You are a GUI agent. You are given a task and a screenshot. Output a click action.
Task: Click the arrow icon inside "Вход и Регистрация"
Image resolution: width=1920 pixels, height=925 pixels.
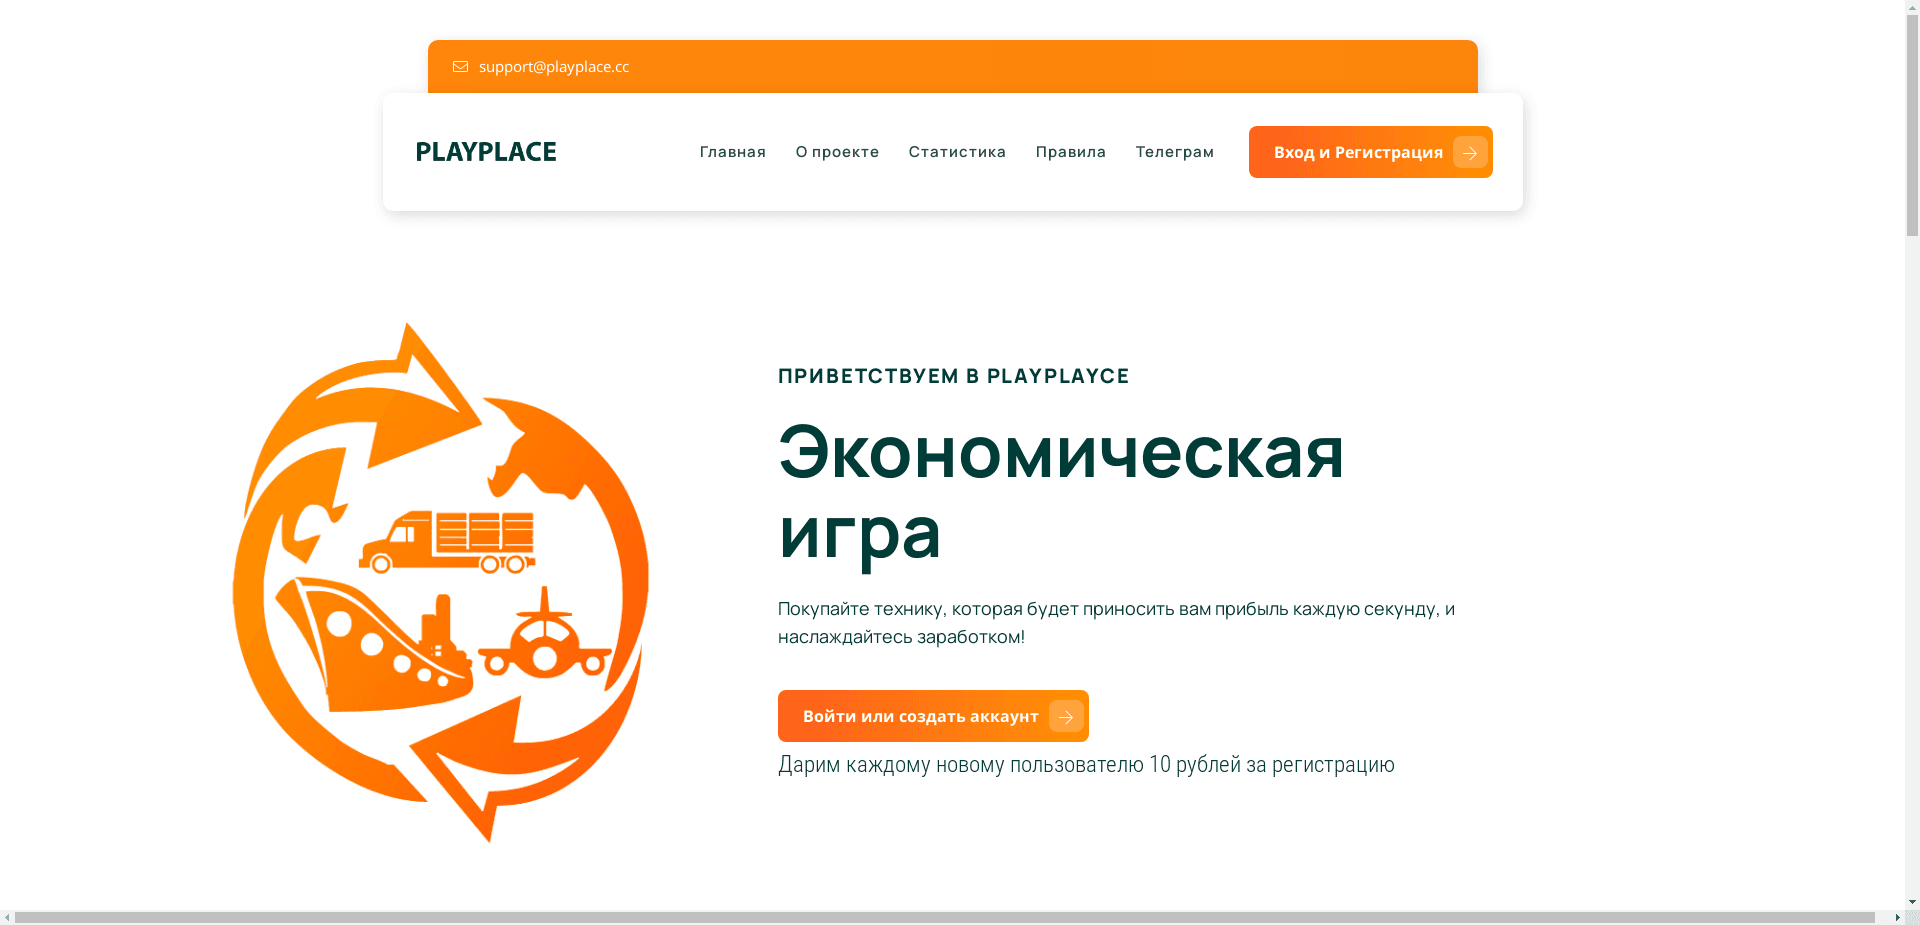1468,152
